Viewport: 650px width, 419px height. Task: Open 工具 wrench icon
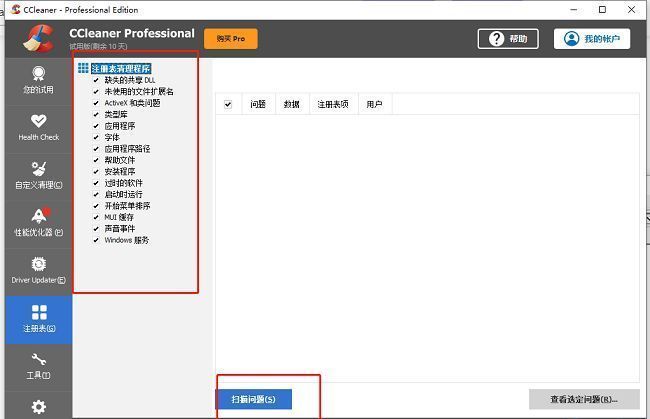[x=38, y=360]
